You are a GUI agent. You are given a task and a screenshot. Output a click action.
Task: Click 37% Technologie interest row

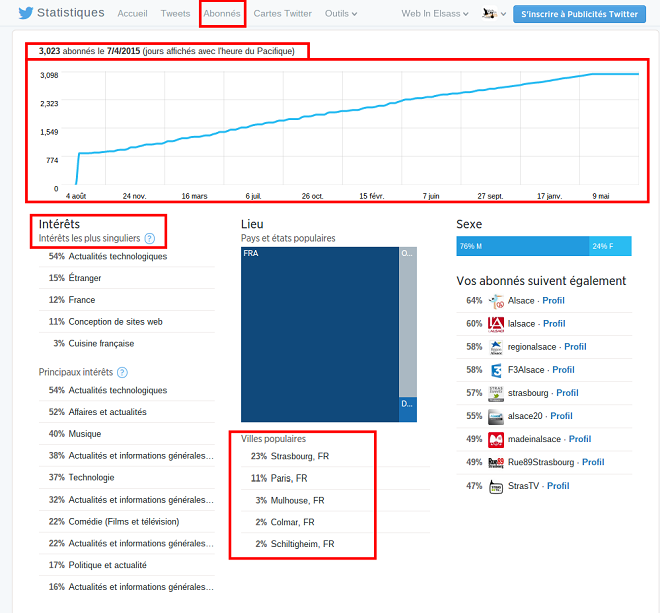(x=126, y=478)
